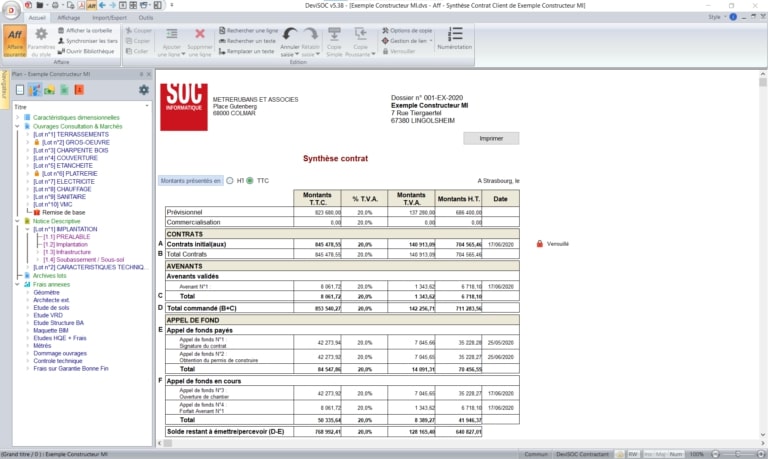
Task: Click the Numérotation list icon
Action: (x=454, y=38)
